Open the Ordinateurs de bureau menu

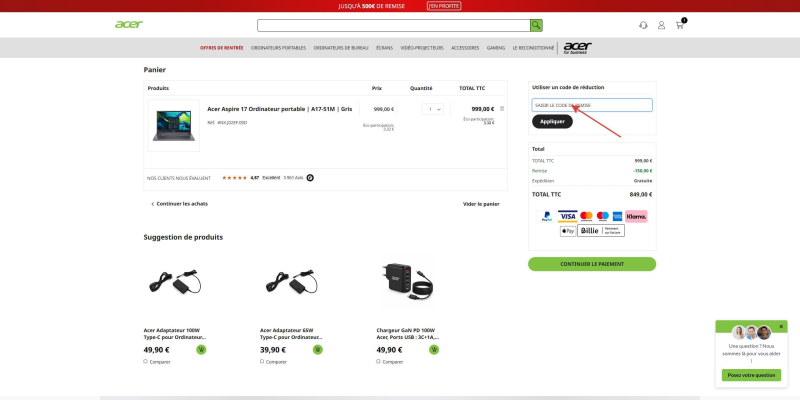[341, 48]
